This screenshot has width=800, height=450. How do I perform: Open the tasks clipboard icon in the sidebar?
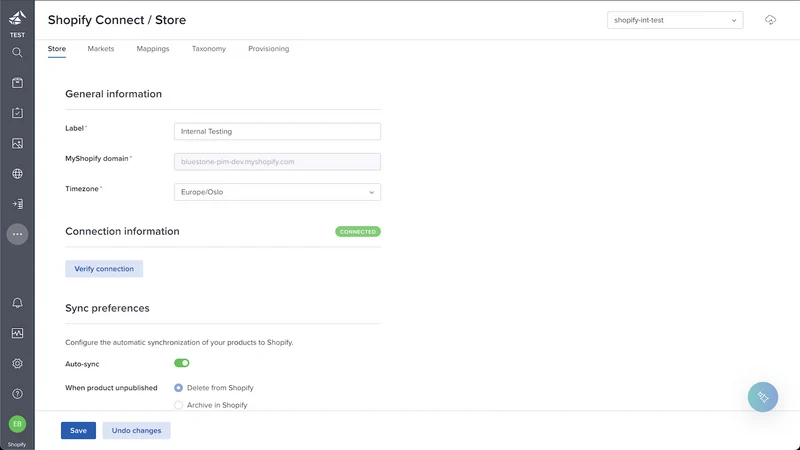click(x=17, y=113)
